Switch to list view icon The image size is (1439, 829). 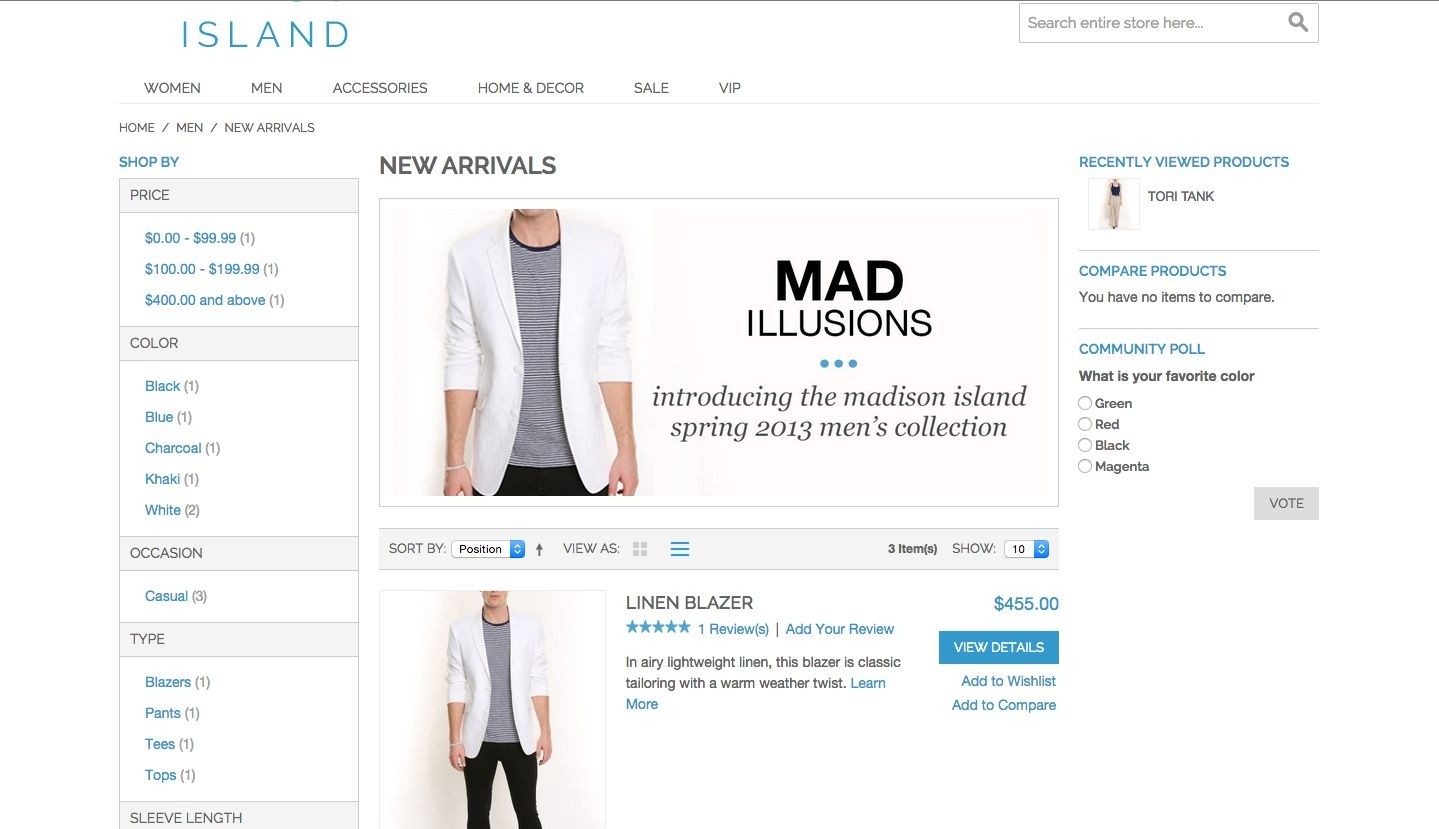coord(680,549)
